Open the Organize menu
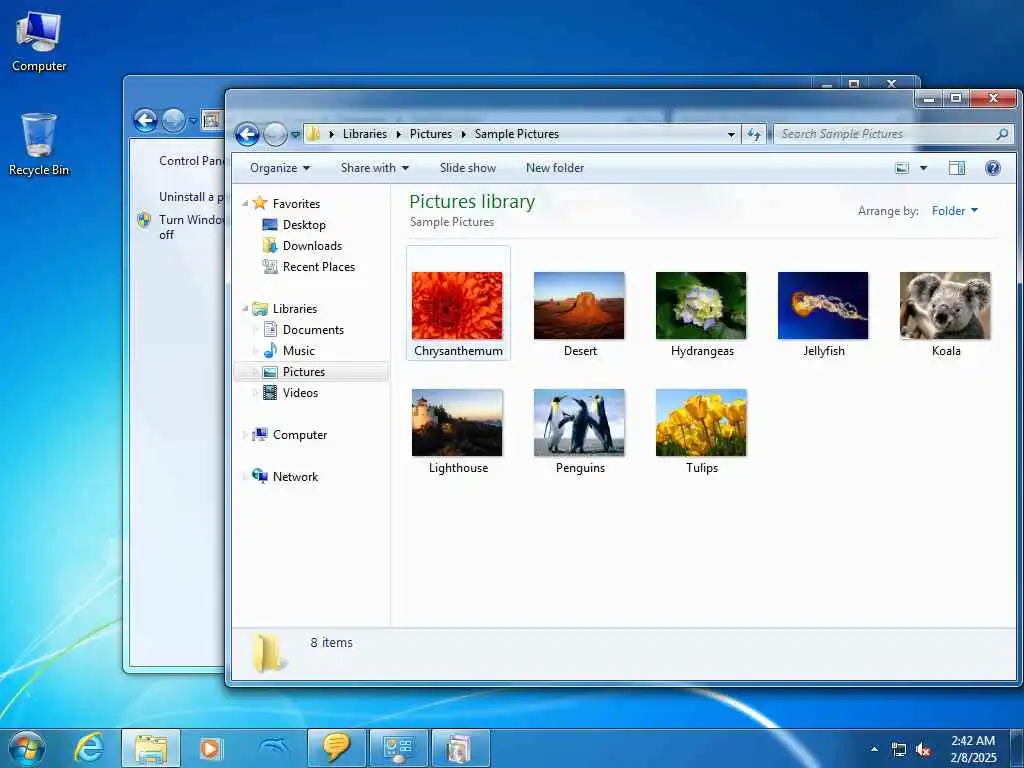The image size is (1024, 768). coord(280,168)
